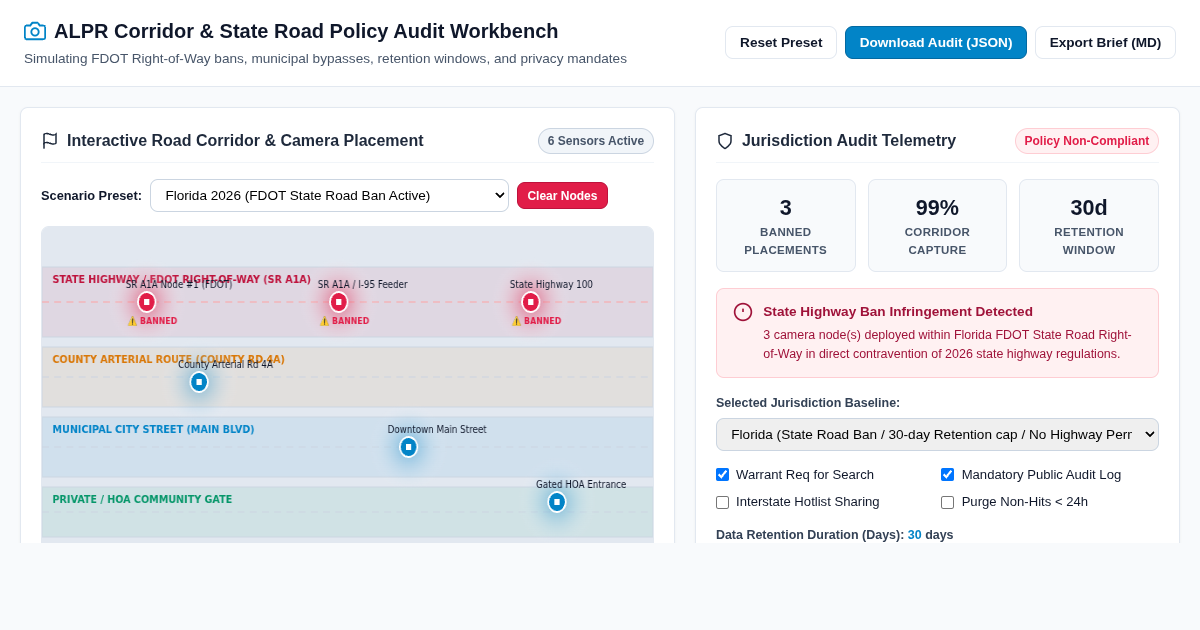Click the Clear Nodes button
Viewport: 1200px width, 630px height.
tap(562, 196)
